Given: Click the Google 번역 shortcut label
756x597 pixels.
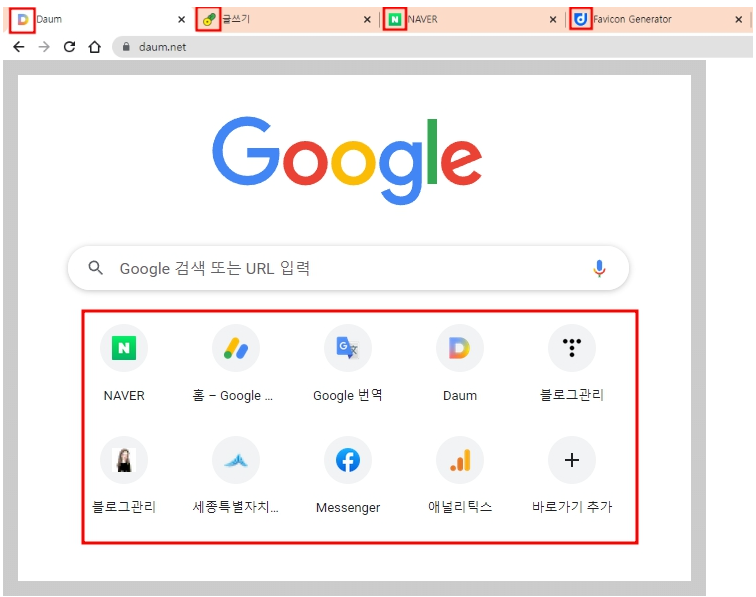Looking at the screenshot, I should tap(348, 395).
